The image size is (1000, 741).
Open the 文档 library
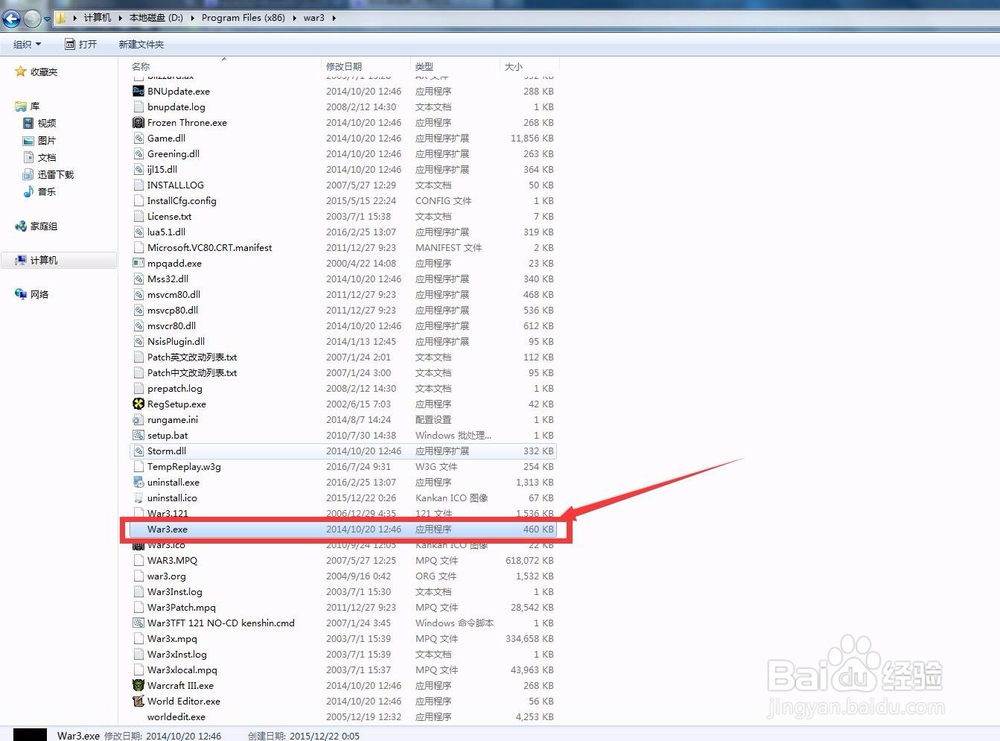click(40, 157)
